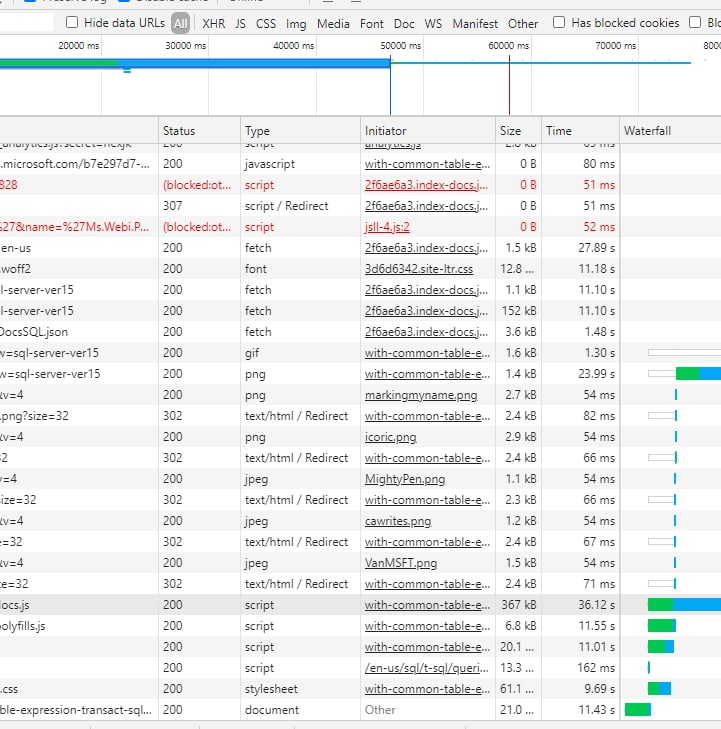Click waterfall bar of 36.12 s script request

[x=684, y=605]
